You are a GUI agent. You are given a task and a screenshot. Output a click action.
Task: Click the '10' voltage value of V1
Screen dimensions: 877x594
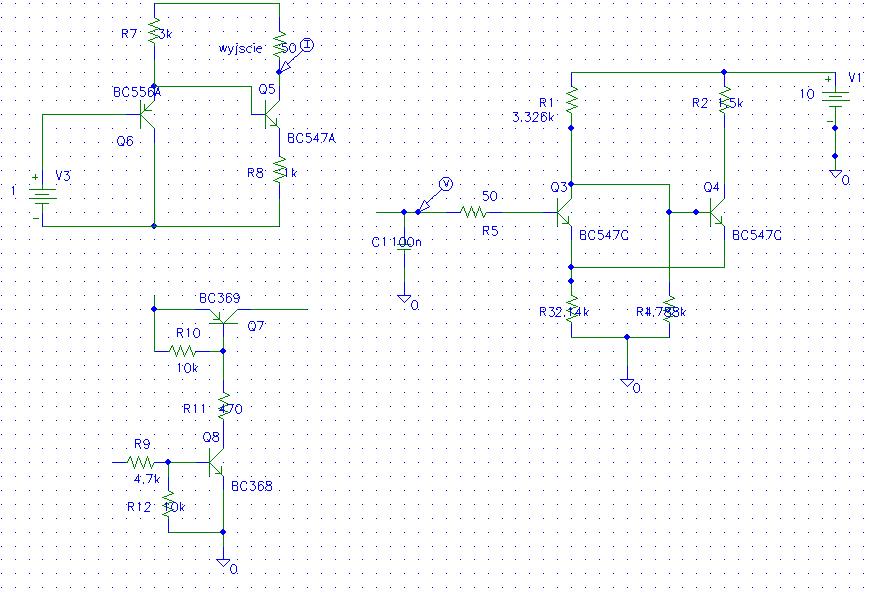(807, 93)
